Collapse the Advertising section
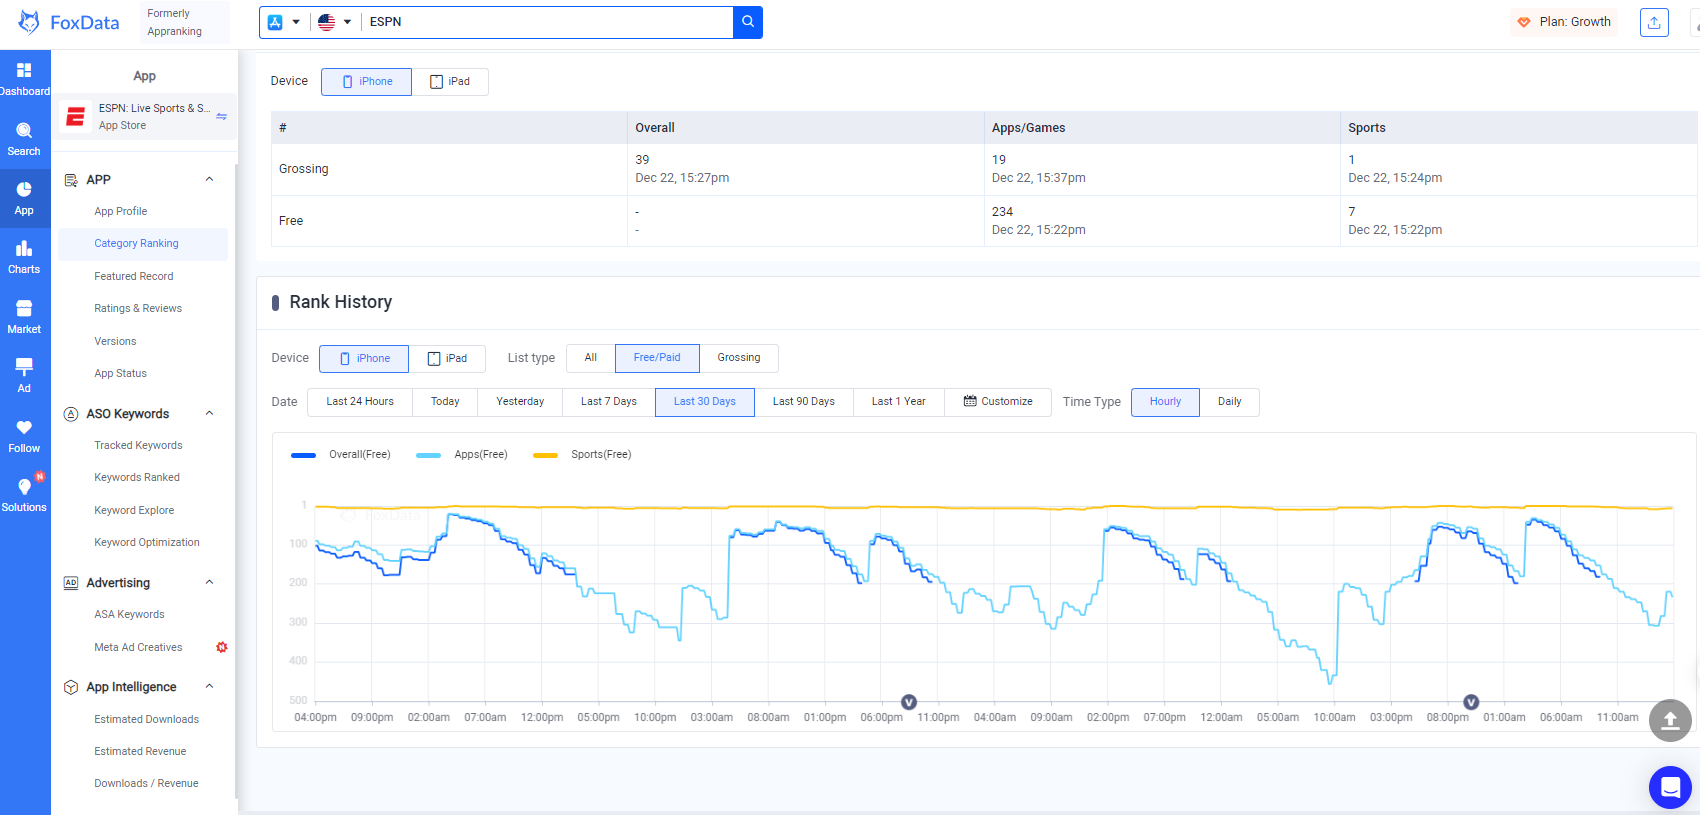The height and width of the screenshot is (815, 1700). [209, 583]
